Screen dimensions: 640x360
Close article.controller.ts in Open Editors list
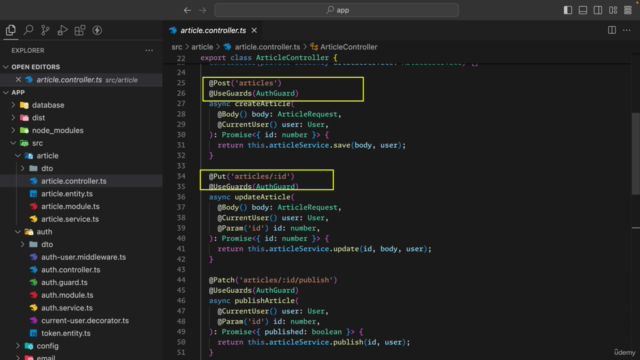click(18, 80)
